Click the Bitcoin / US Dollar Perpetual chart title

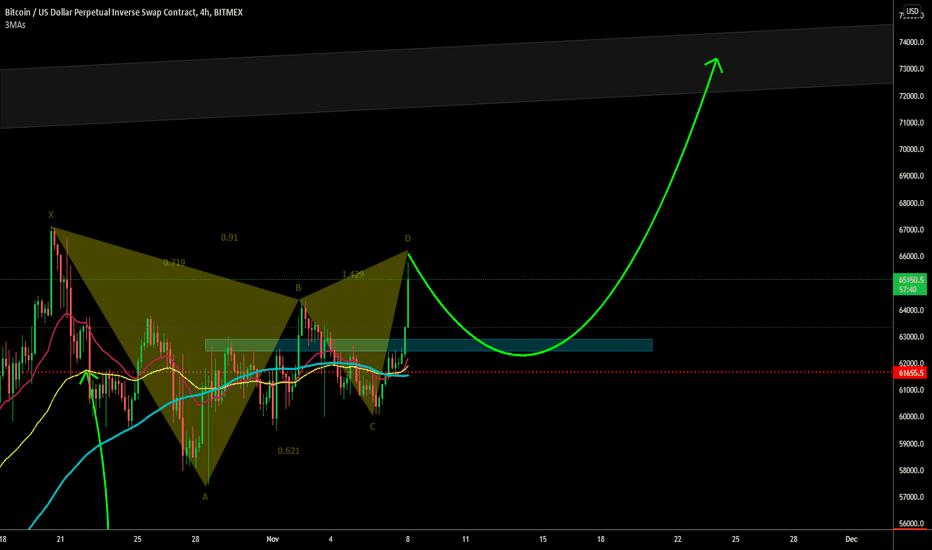[x=124, y=12]
